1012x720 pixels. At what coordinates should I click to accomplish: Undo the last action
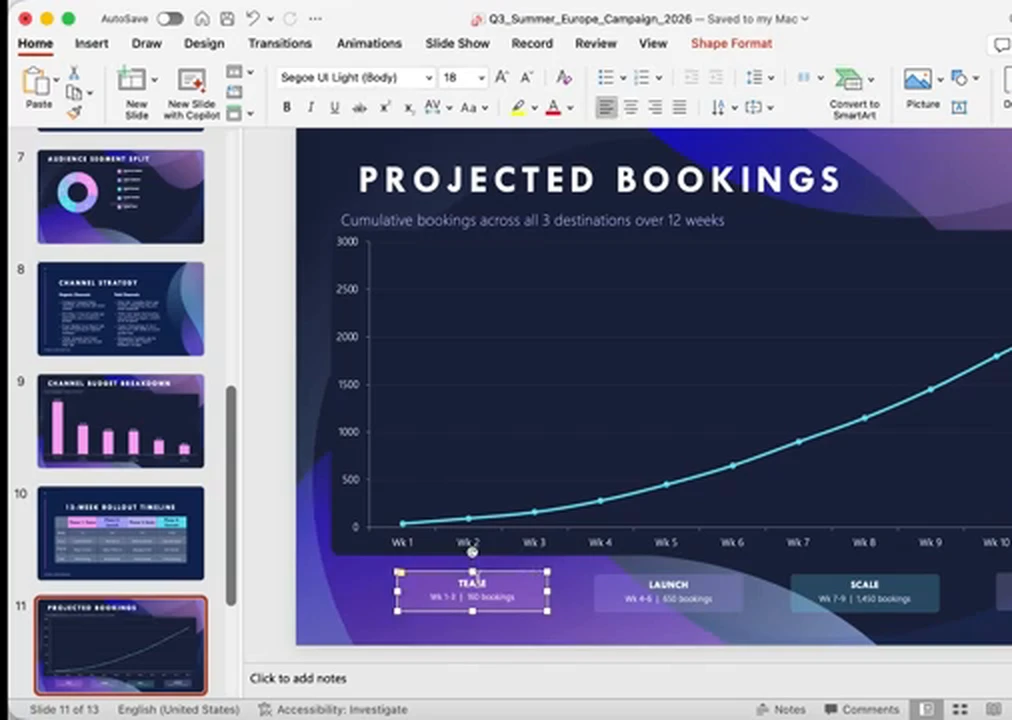coord(252,19)
